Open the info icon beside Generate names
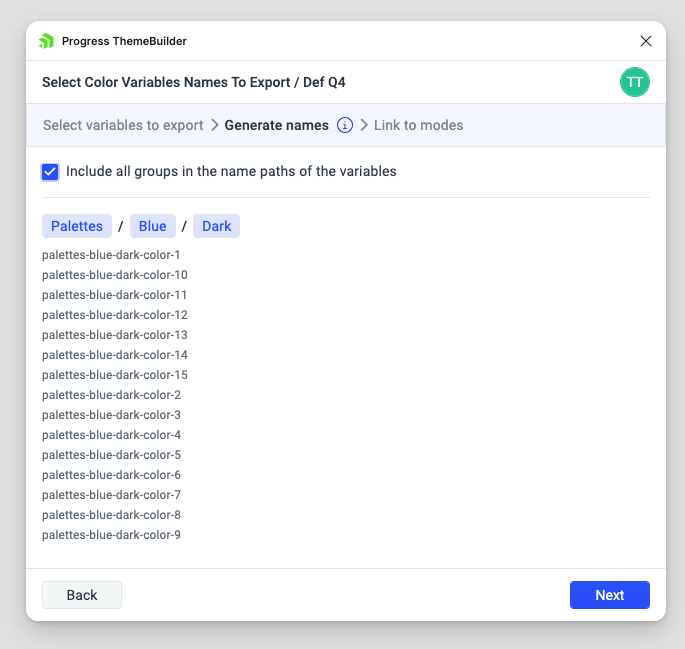685x649 pixels. coord(345,125)
